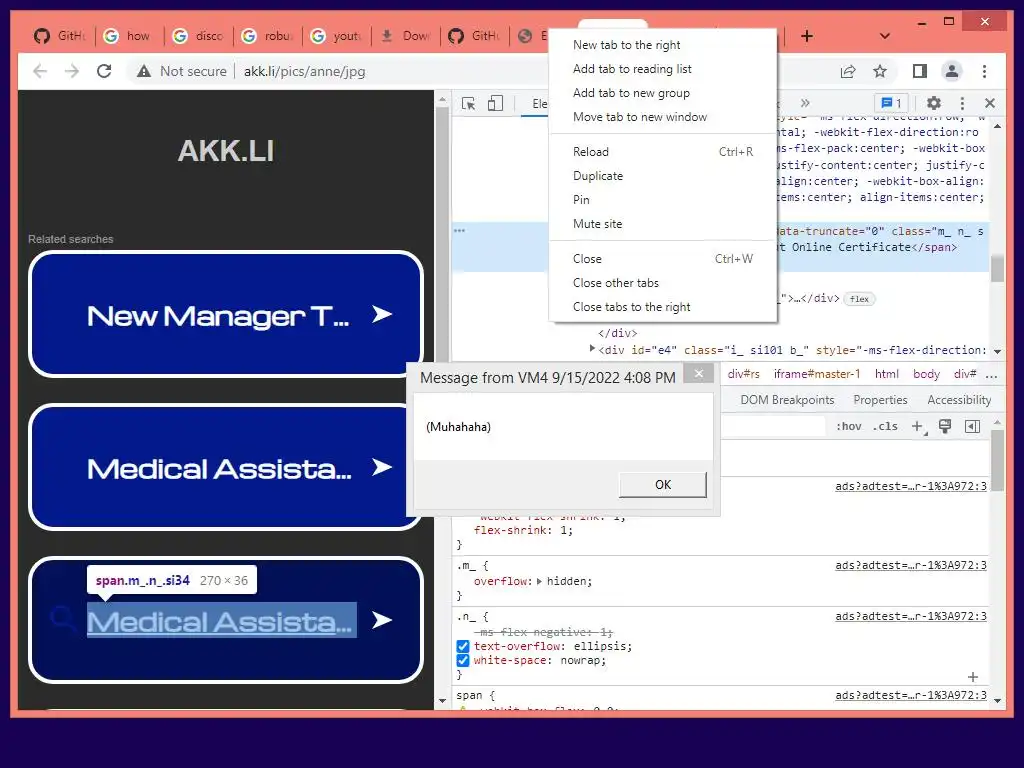This screenshot has width=1024, height=768.
Task: Select iframe#master-1 in the breadcrumb
Action: click(x=817, y=374)
